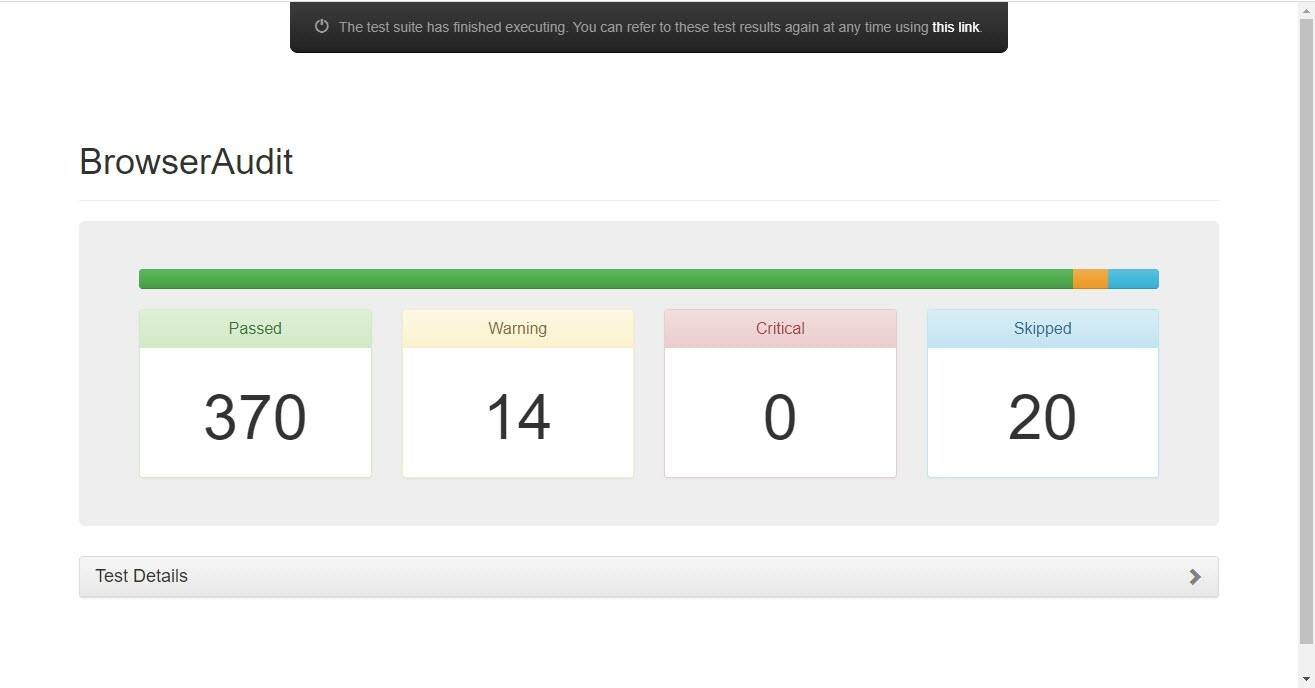Select the Passed panel header
The height and width of the screenshot is (688, 1315).
coord(255,329)
